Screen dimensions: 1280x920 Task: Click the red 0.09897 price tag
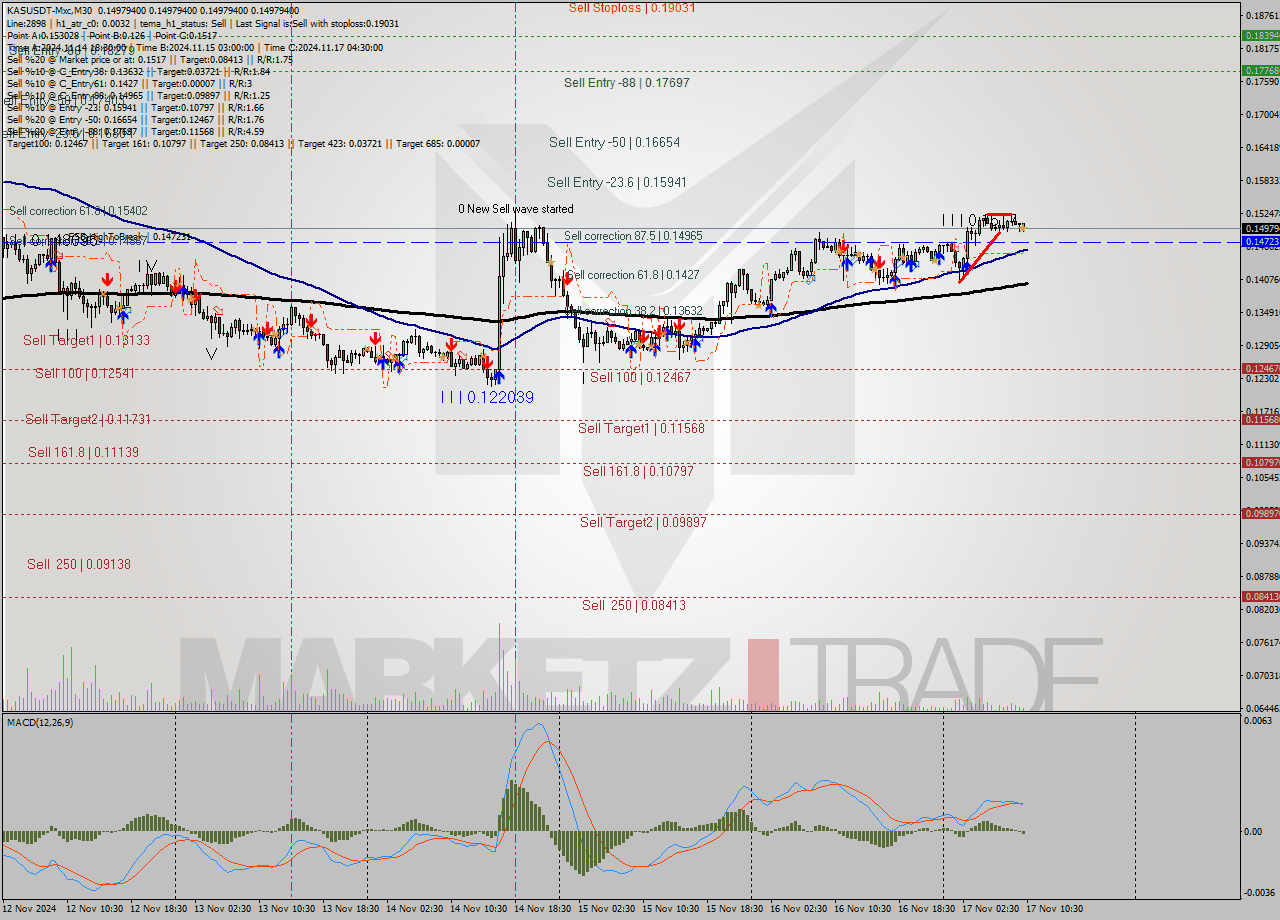pos(1260,513)
